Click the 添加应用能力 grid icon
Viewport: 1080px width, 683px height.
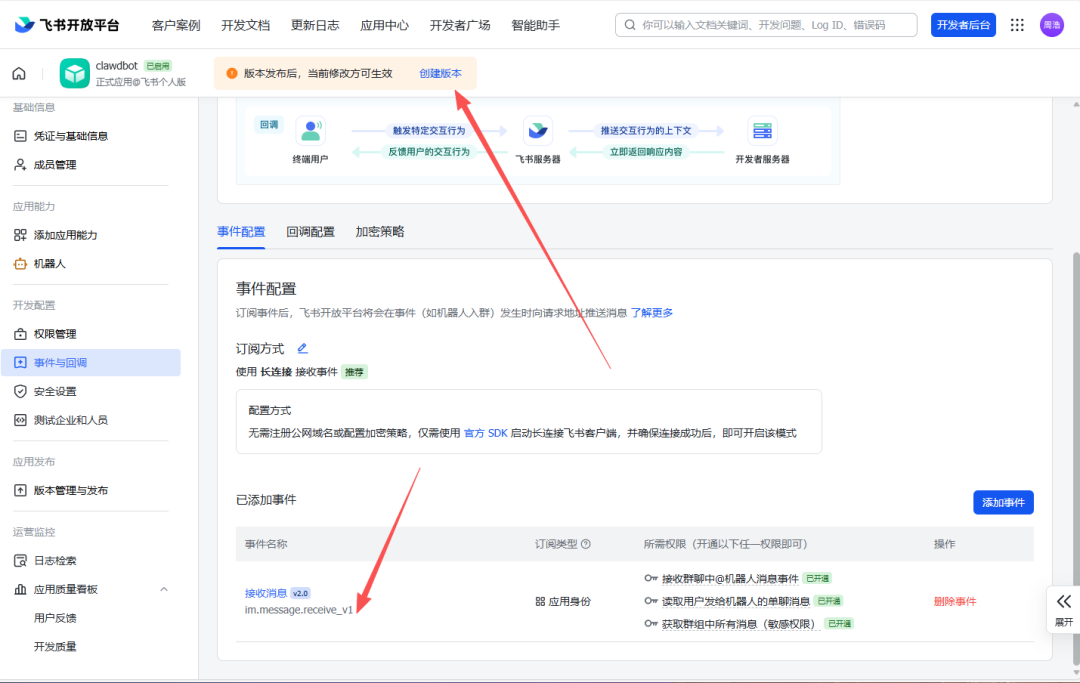pyautogui.click(x=20, y=235)
